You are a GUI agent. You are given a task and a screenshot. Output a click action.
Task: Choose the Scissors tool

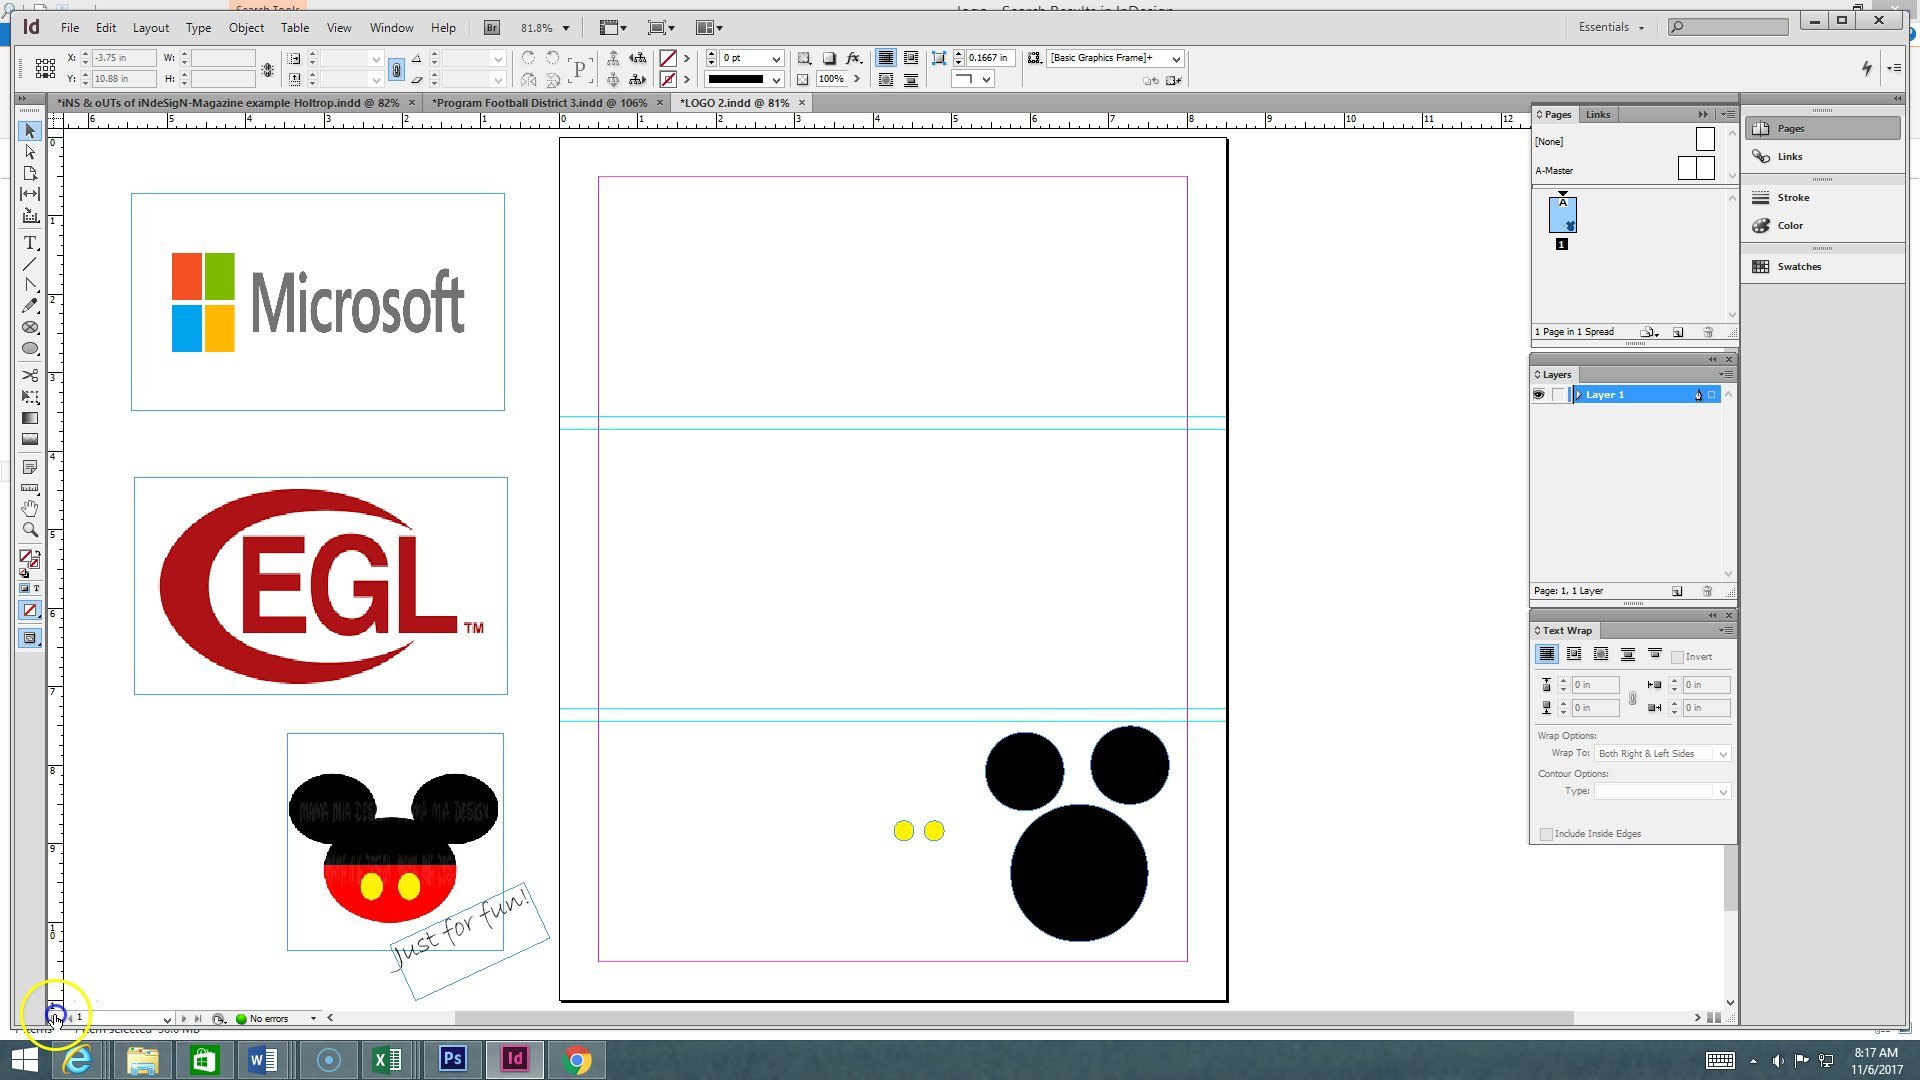click(x=30, y=376)
